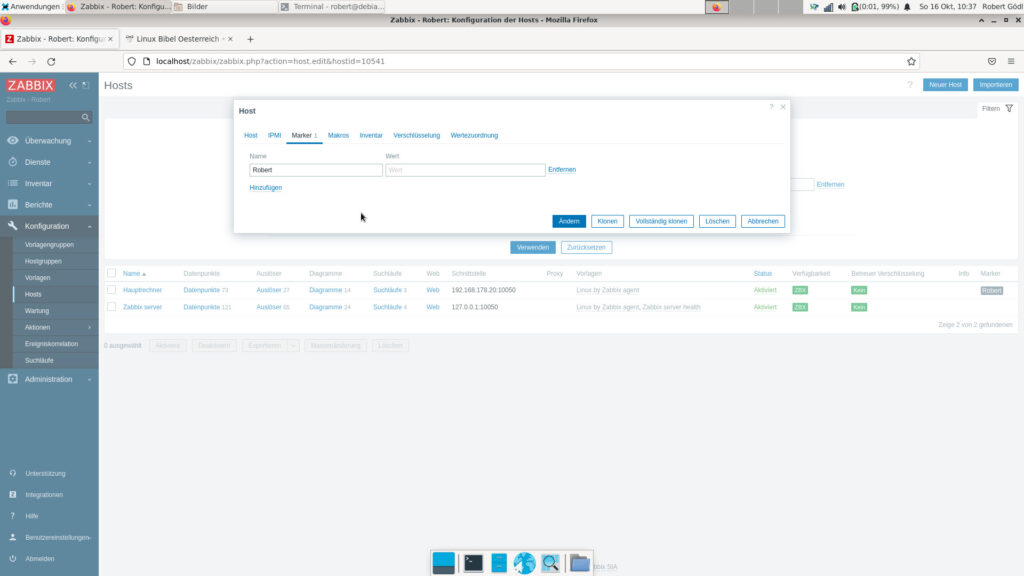Screen dimensions: 1024x576
Task: Bookmark this page with the star icon
Action: (x=911, y=61)
